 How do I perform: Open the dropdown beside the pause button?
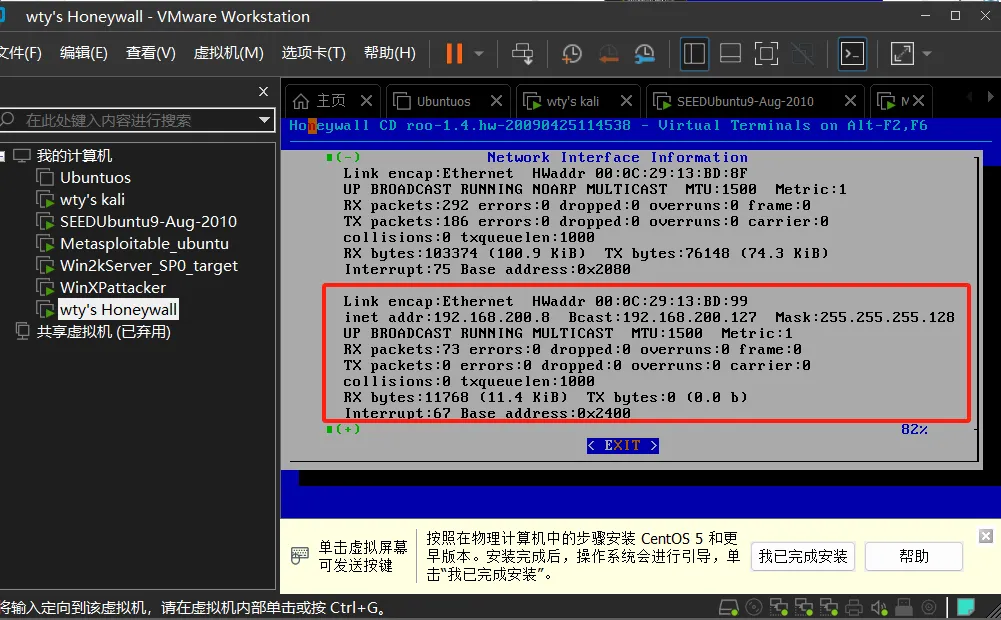click(479, 54)
